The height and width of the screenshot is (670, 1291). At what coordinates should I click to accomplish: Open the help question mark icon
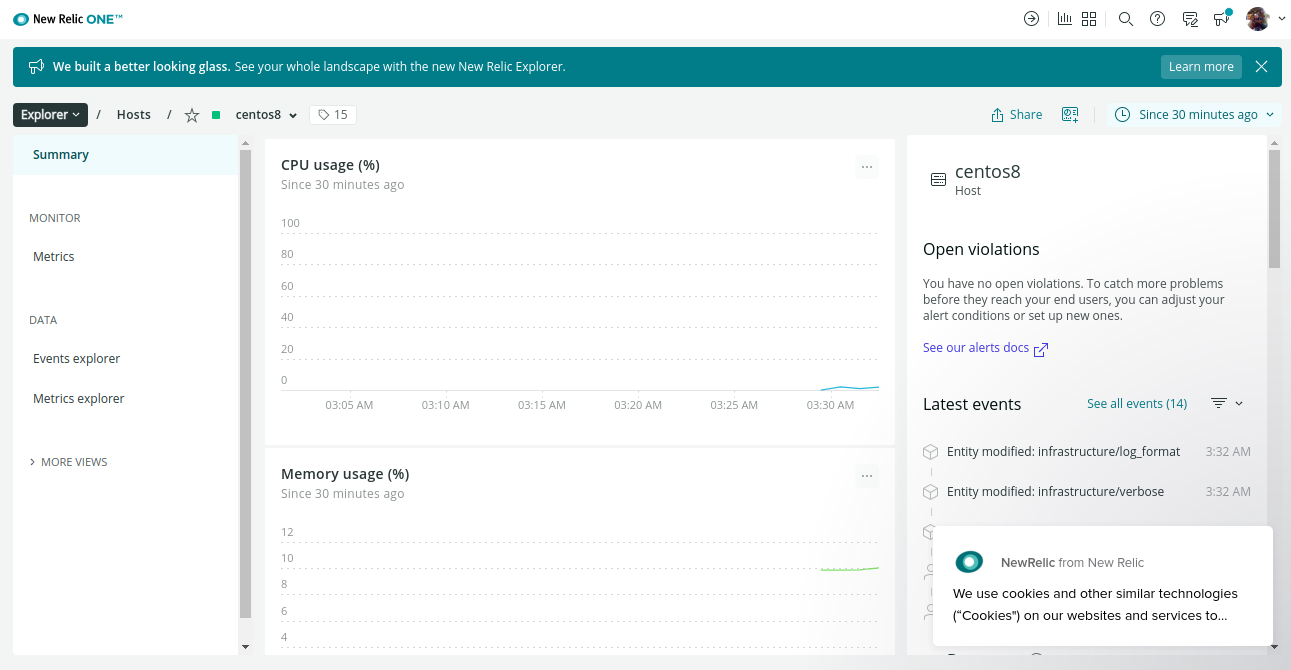(x=1157, y=19)
